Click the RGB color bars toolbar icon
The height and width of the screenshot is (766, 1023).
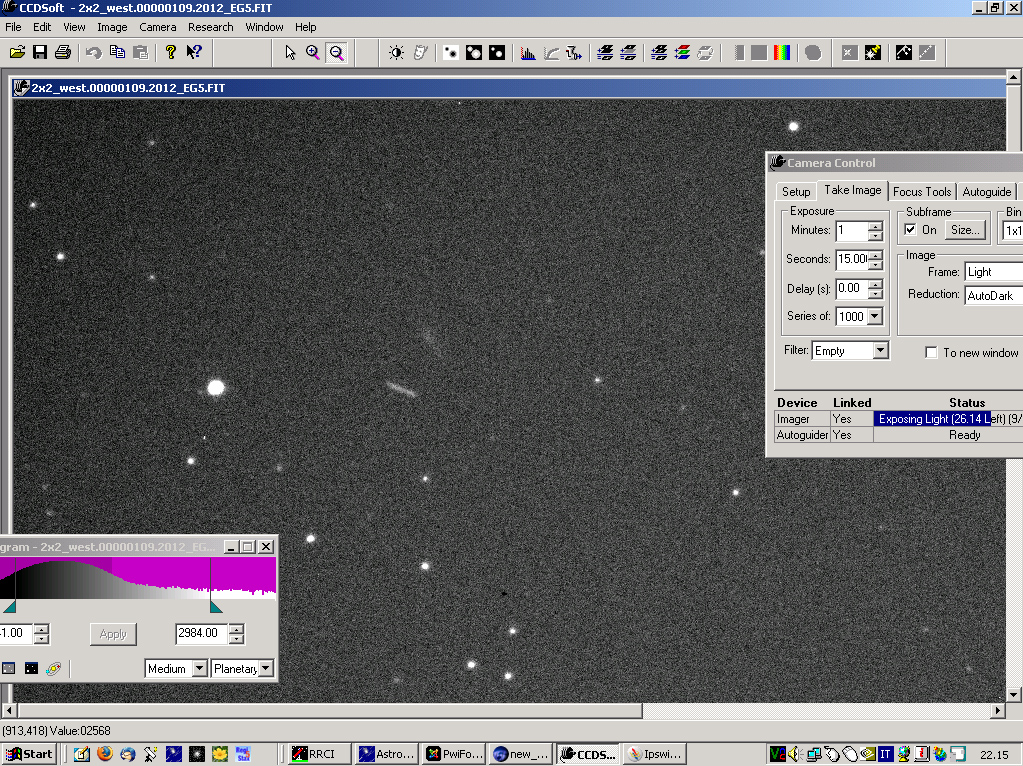[x=783, y=52]
